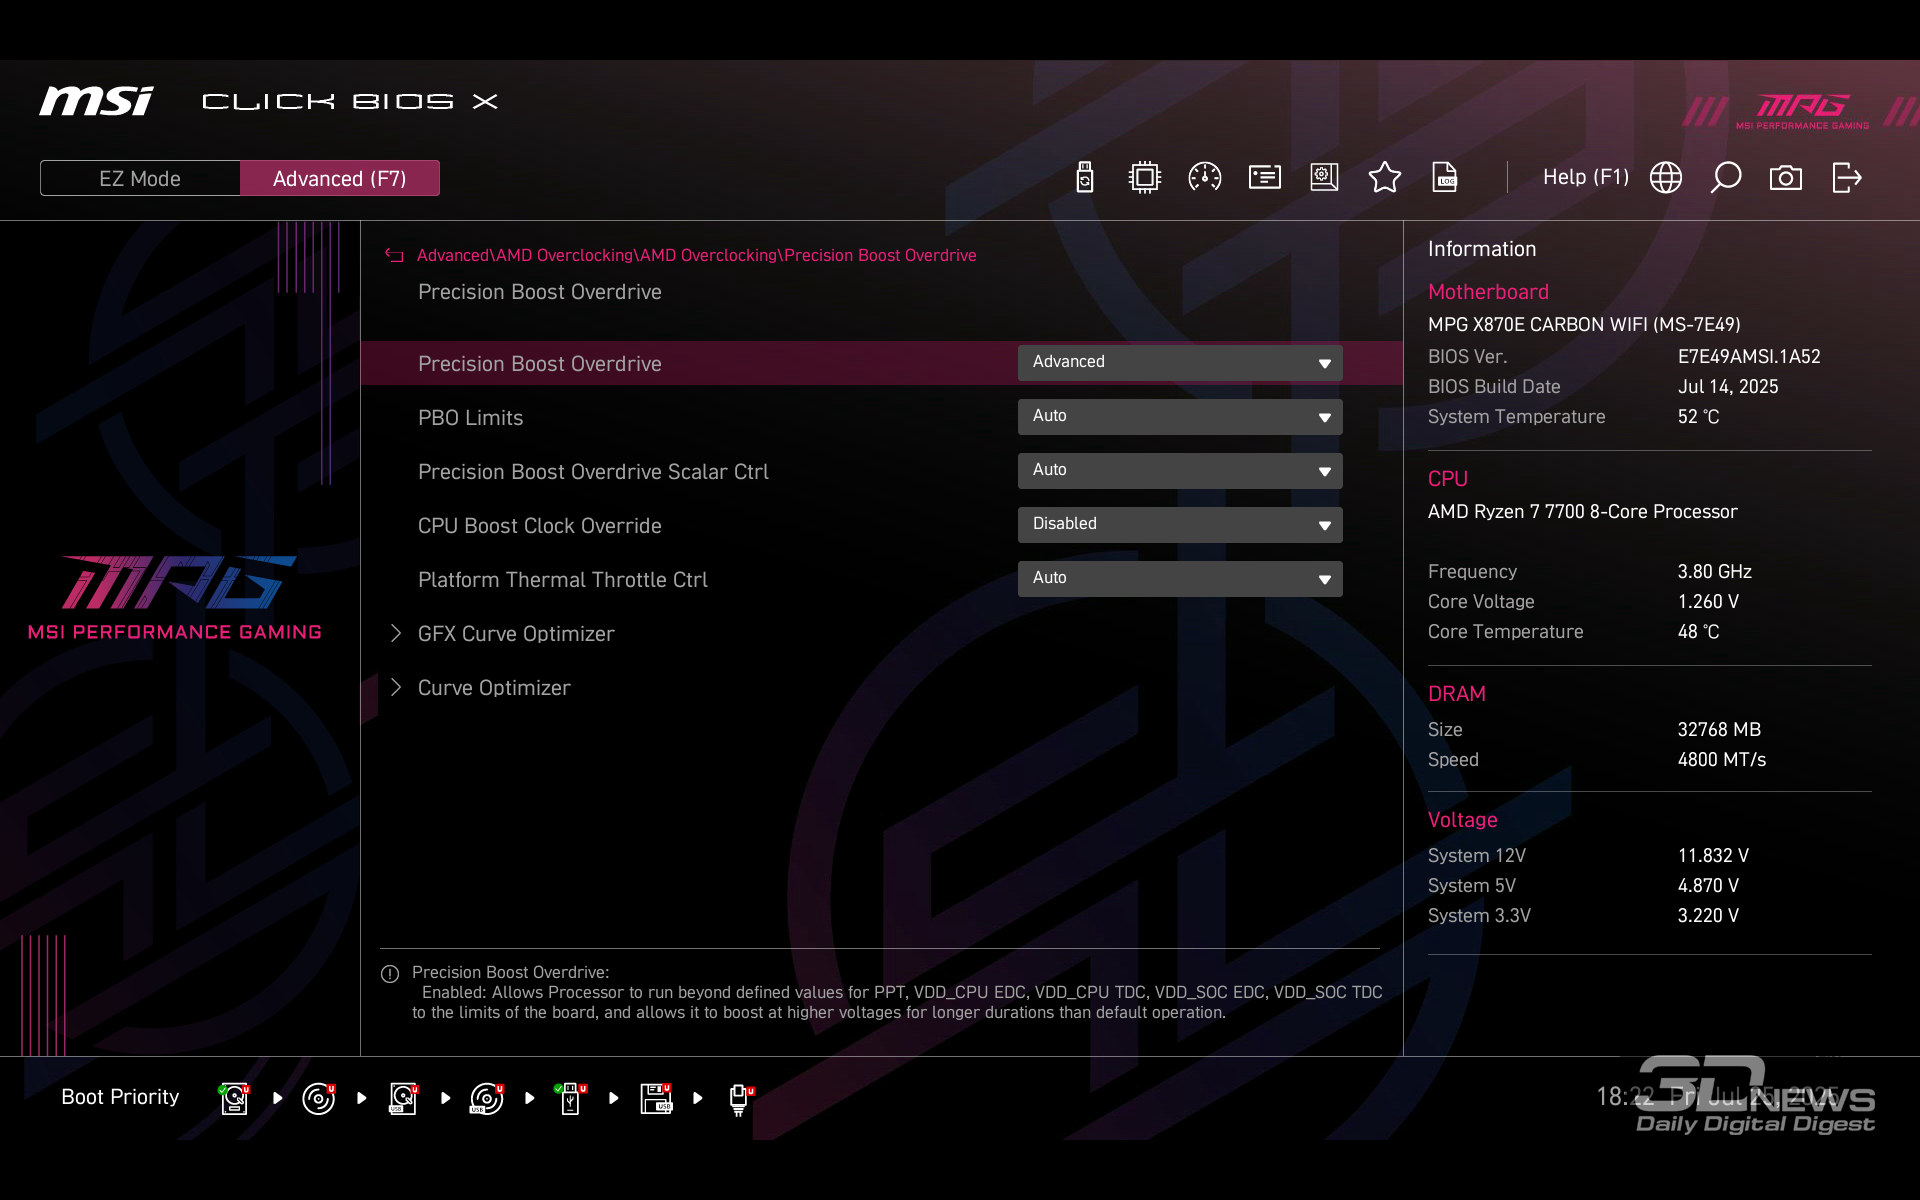Click the motherboard name MPG X870E CARBON WIFI
The image size is (1920, 1200).
pos(1584,325)
